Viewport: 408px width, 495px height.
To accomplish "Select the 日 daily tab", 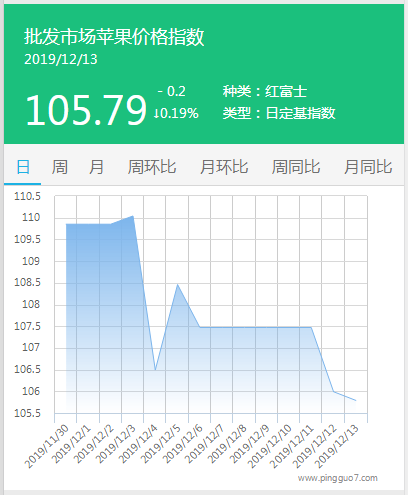I will pyautogui.click(x=23, y=167).
